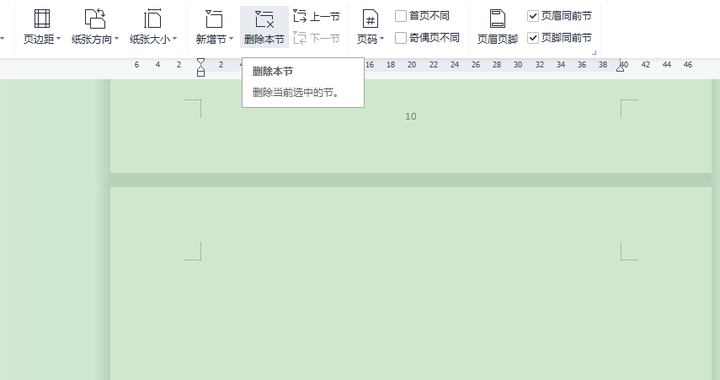
Task: Open 页眉页脚 header footer tool
Action: (x=497, y=27)
